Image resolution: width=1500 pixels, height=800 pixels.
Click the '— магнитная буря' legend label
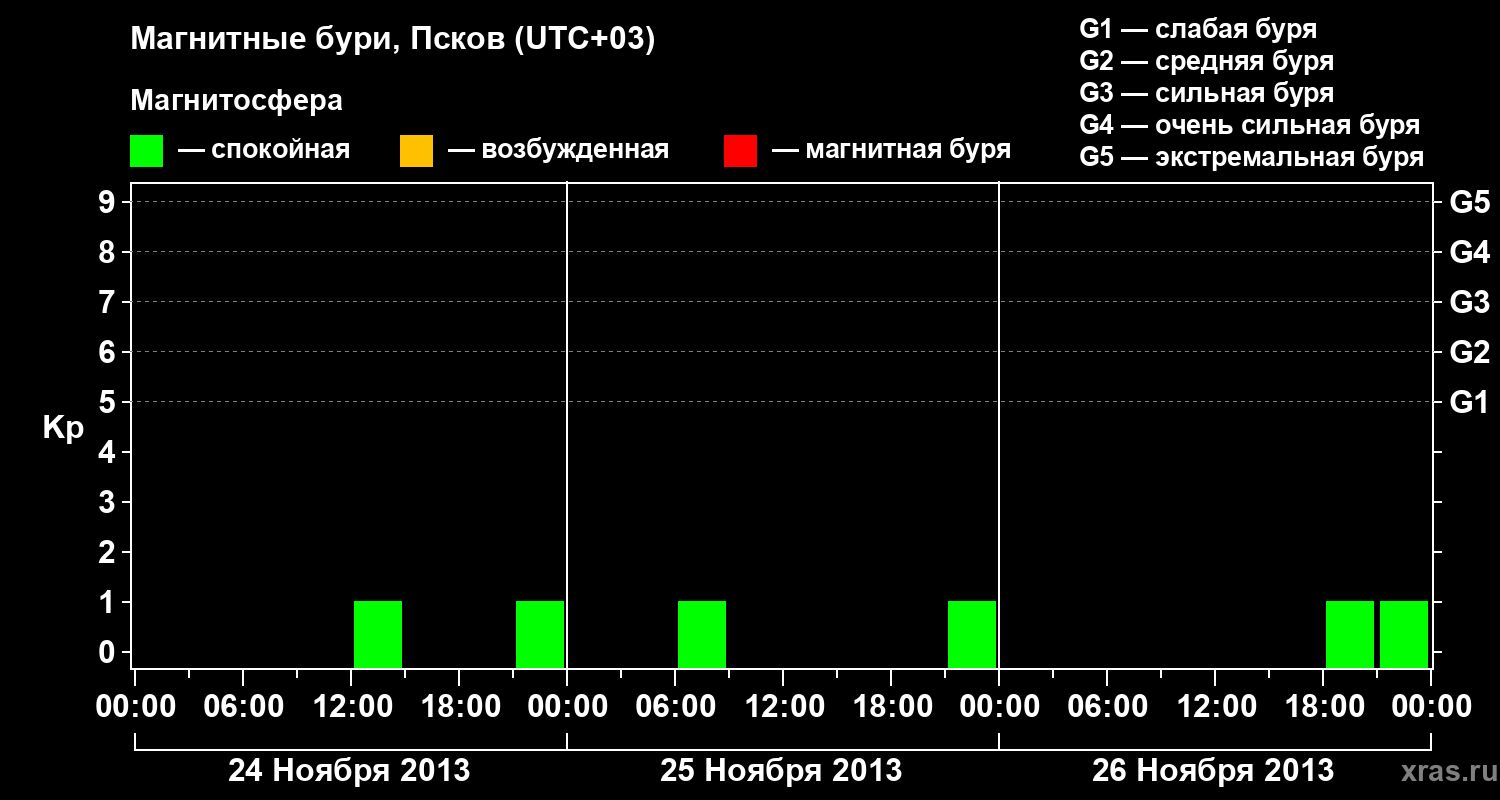tap(891, 150)
